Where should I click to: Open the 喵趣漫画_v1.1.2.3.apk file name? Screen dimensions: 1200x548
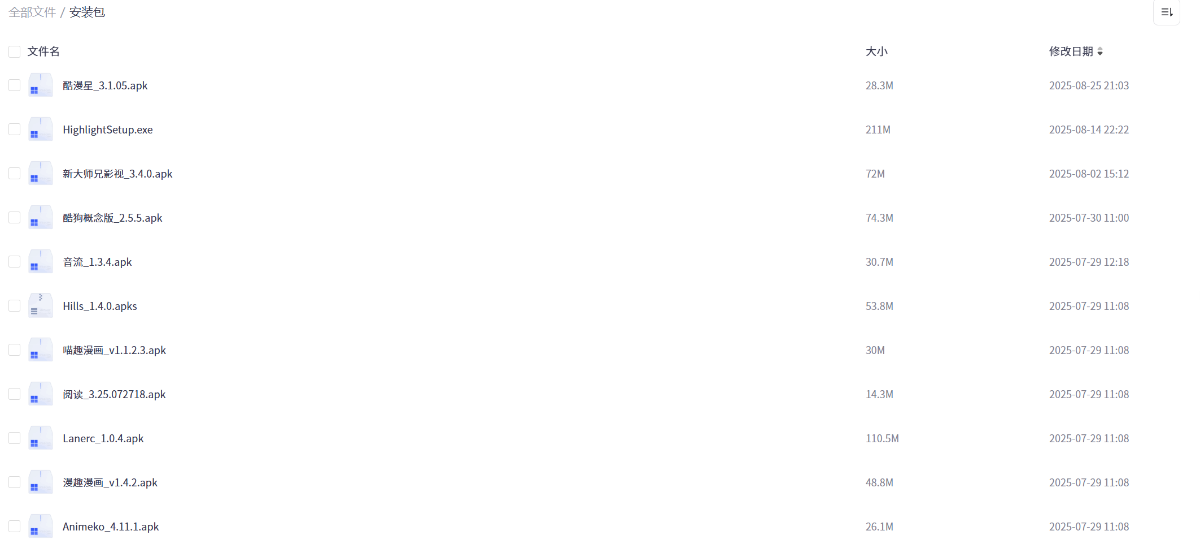pos(114,350)
